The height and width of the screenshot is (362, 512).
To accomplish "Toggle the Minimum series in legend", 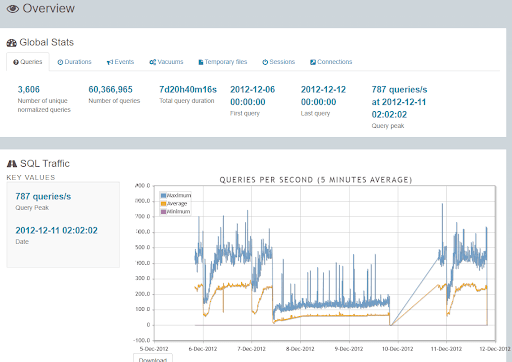I will 175,212.
